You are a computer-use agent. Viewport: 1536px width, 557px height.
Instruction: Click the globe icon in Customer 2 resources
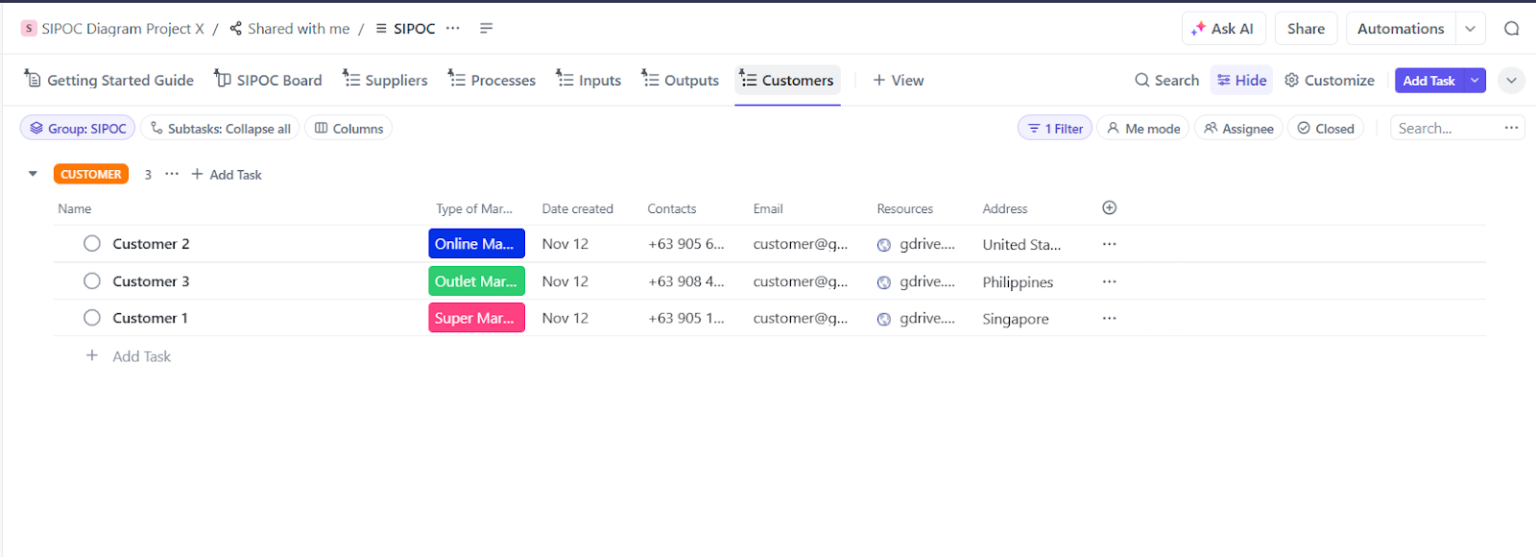tap(884, 244)
